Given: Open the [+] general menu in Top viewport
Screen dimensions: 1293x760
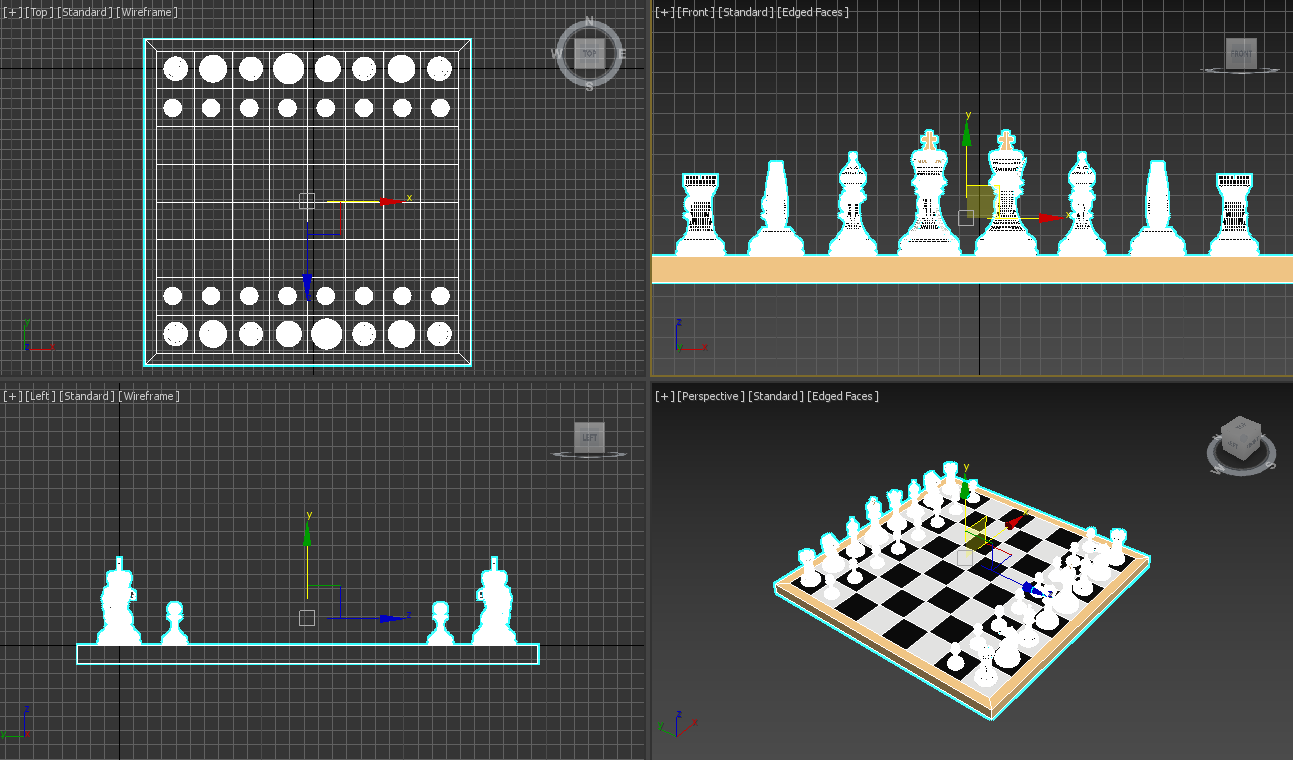Looking at the screenshot, I should click(x=13, y=12).
